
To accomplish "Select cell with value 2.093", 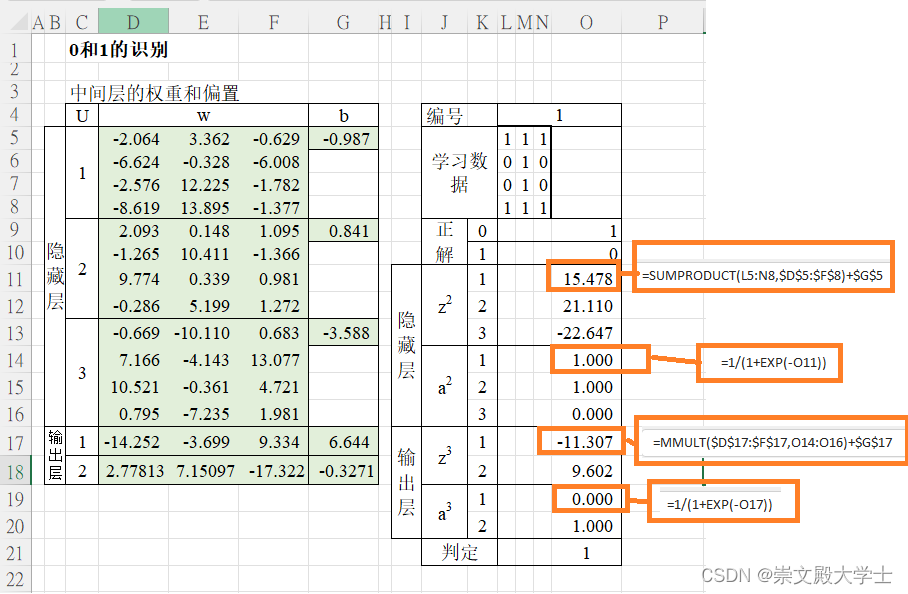I will tap(134, 231).
